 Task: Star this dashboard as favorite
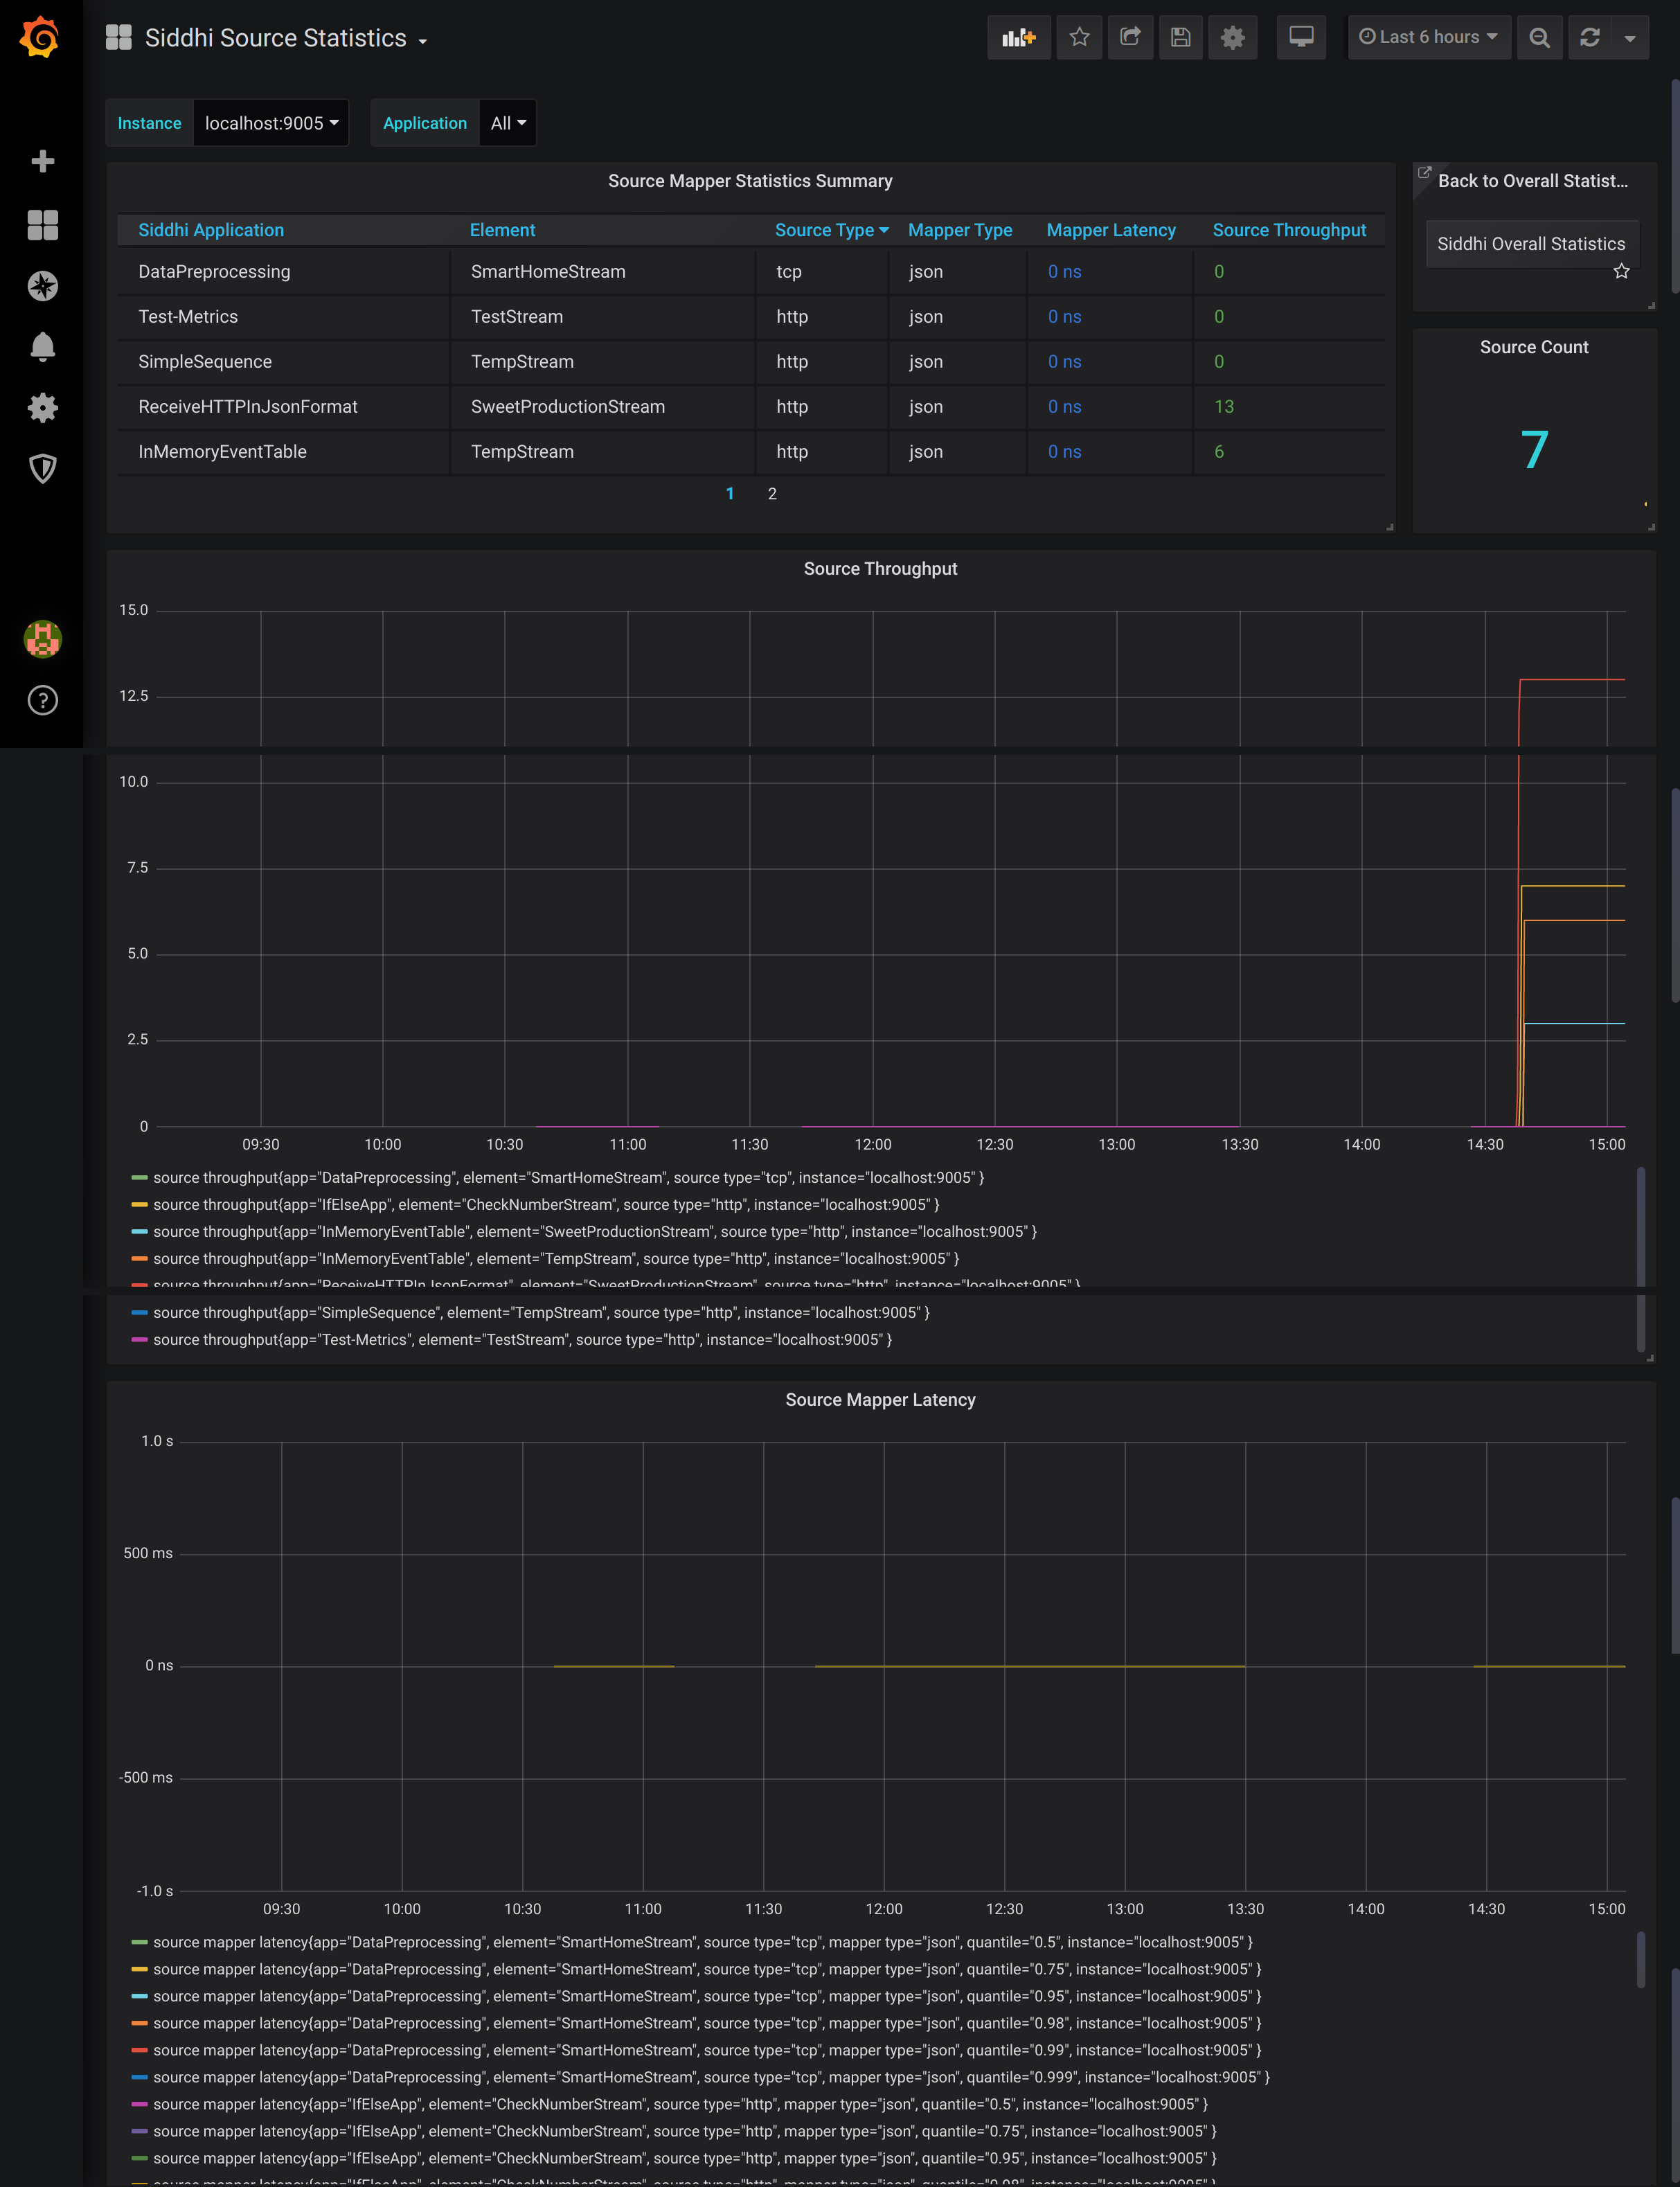pos(1079,38)
